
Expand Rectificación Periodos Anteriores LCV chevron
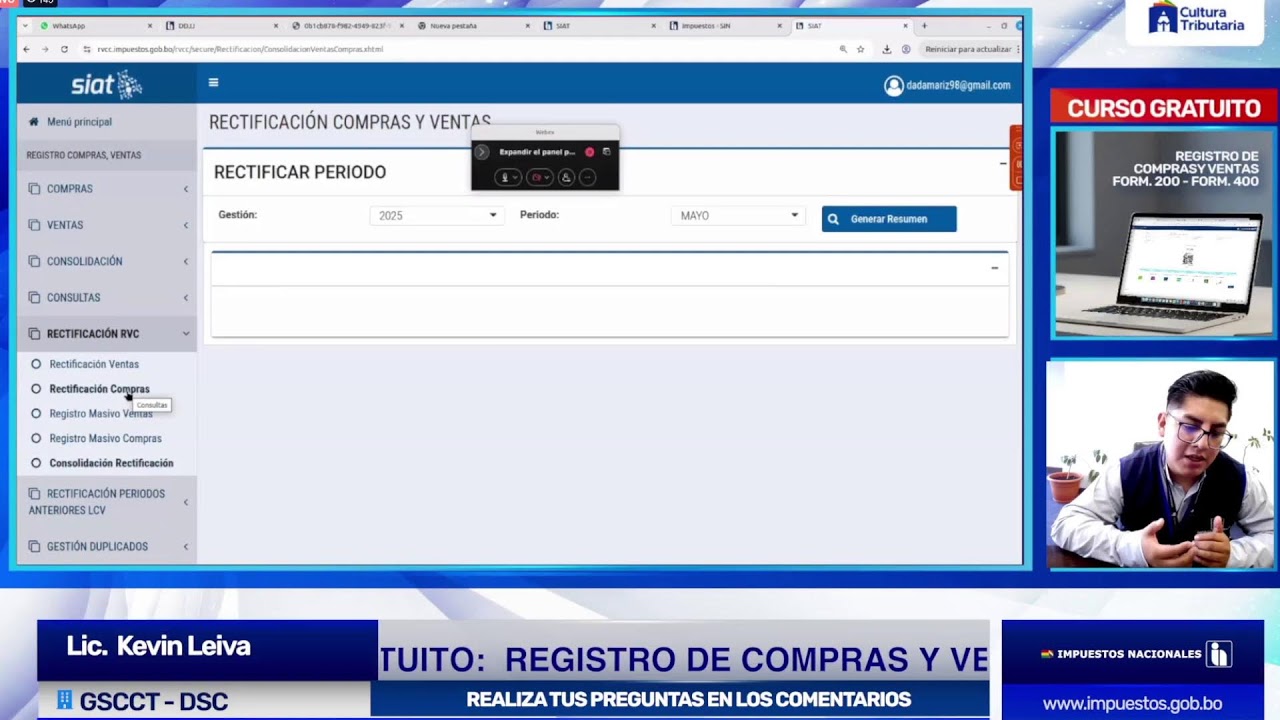pyautogui.click(x=185, y=502)
